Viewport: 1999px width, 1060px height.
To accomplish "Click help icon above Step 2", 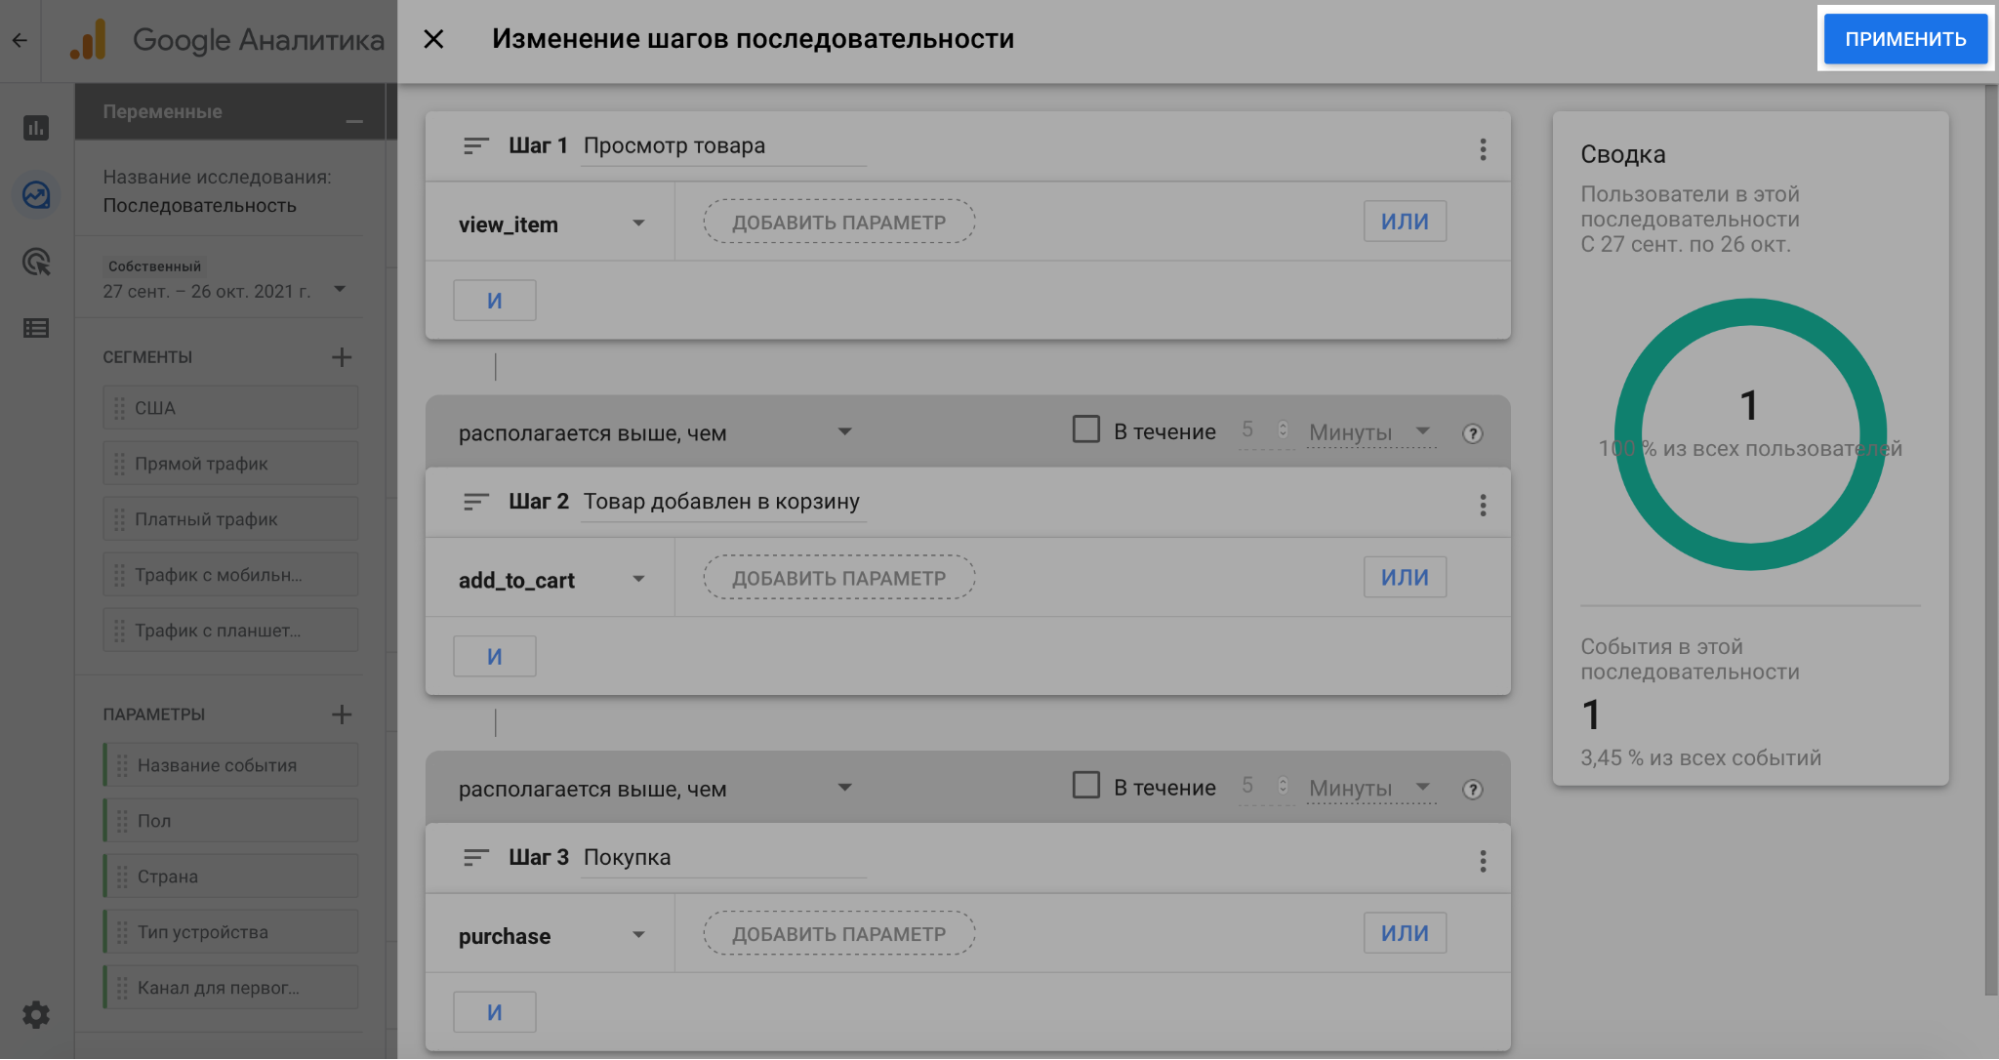I will (1472, 433).
